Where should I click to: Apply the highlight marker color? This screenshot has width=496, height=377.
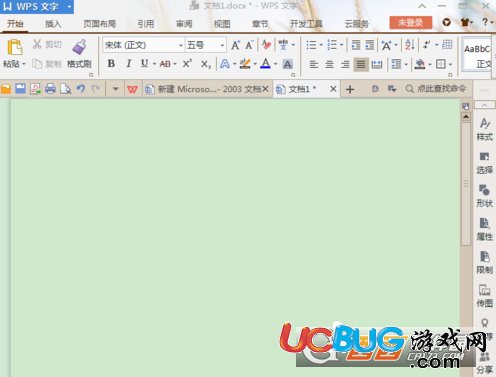(x=245, y=64)
